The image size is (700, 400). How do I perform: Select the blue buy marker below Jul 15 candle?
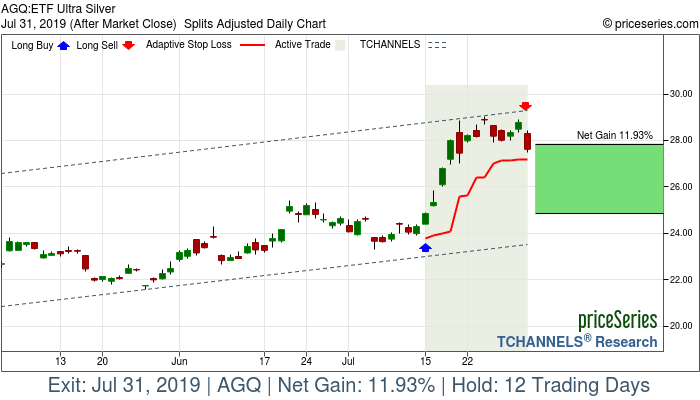click(x=425, y=247)
